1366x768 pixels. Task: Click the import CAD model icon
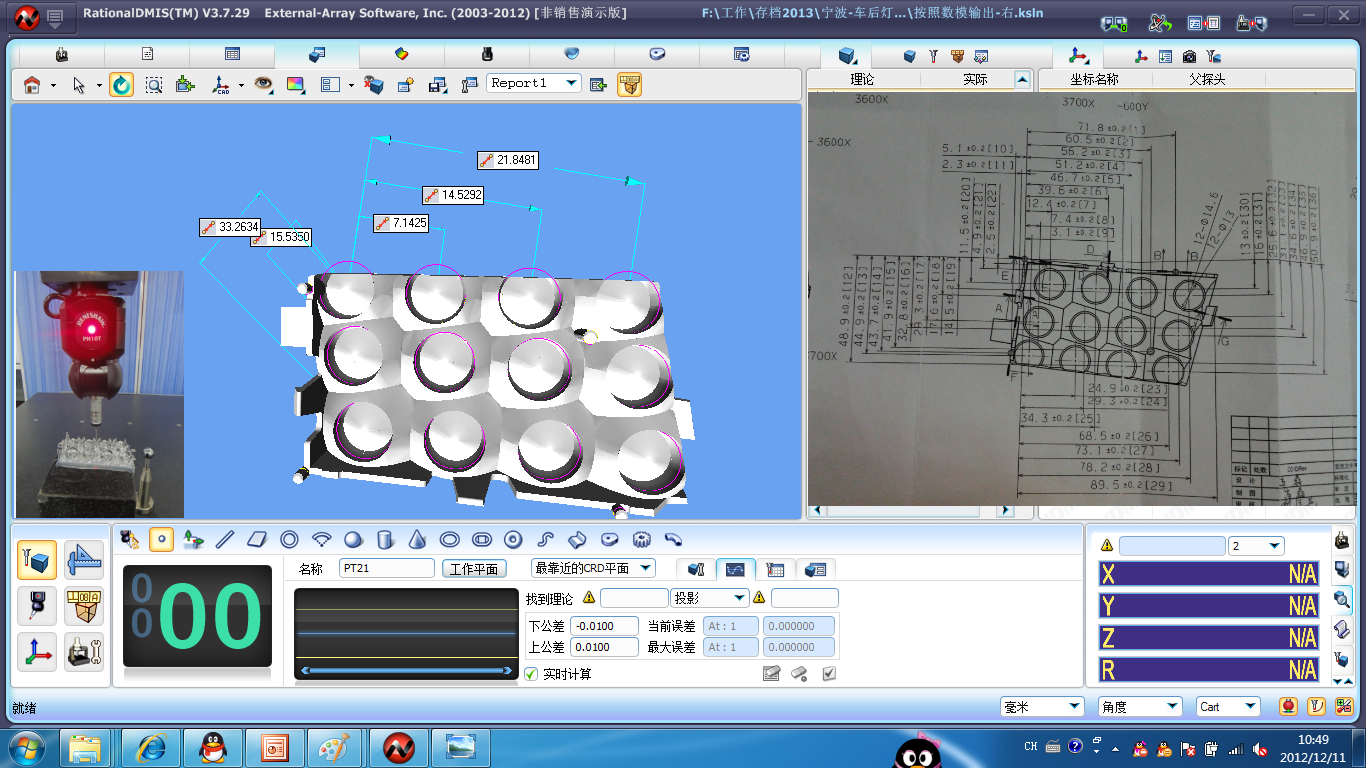[185, 85]
